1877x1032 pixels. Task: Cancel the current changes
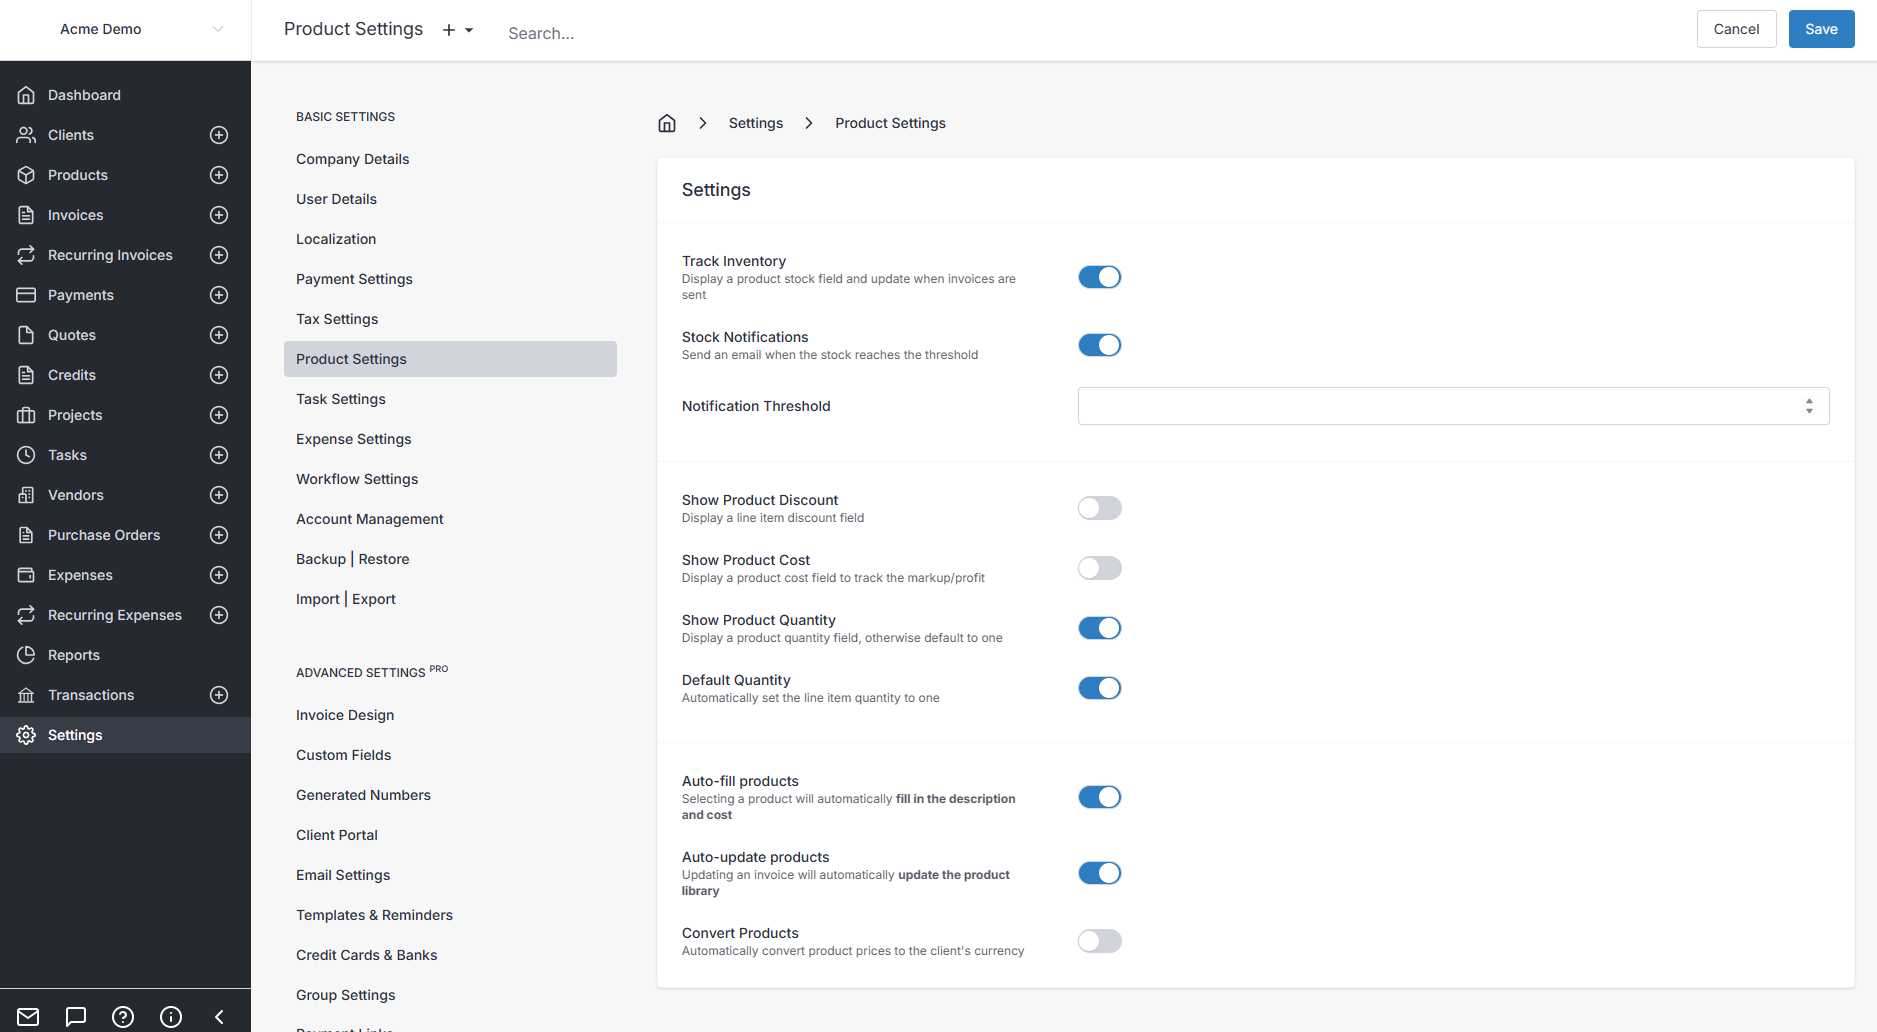point(1736,29)
